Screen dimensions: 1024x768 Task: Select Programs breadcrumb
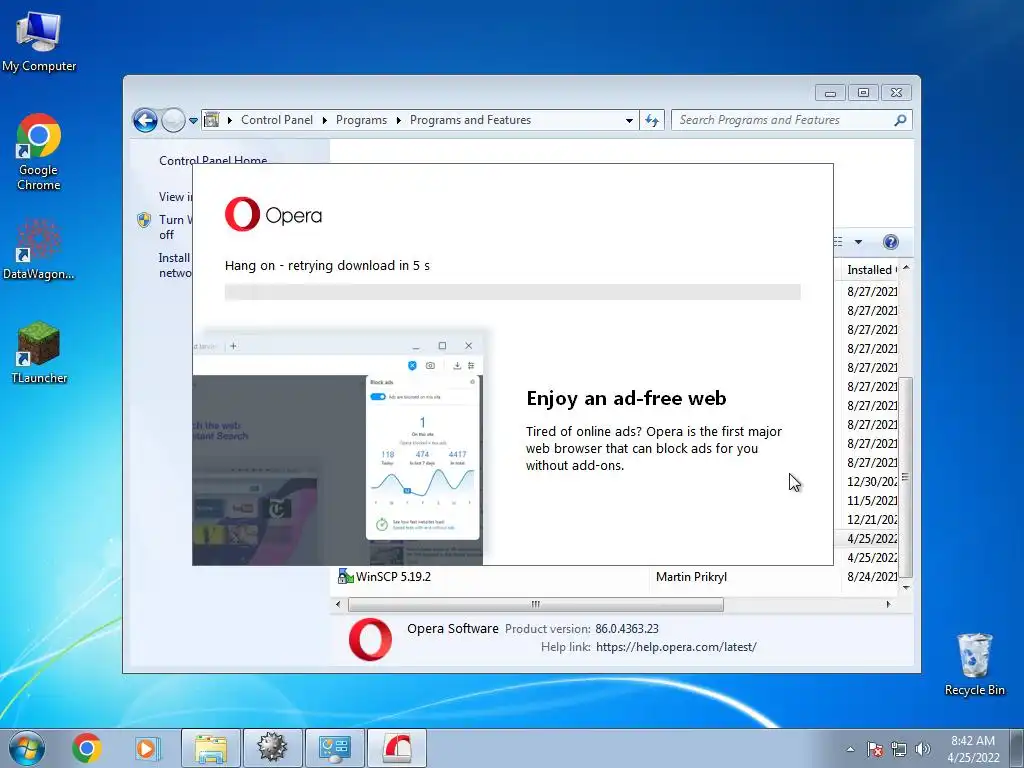(x=361, y=120)
